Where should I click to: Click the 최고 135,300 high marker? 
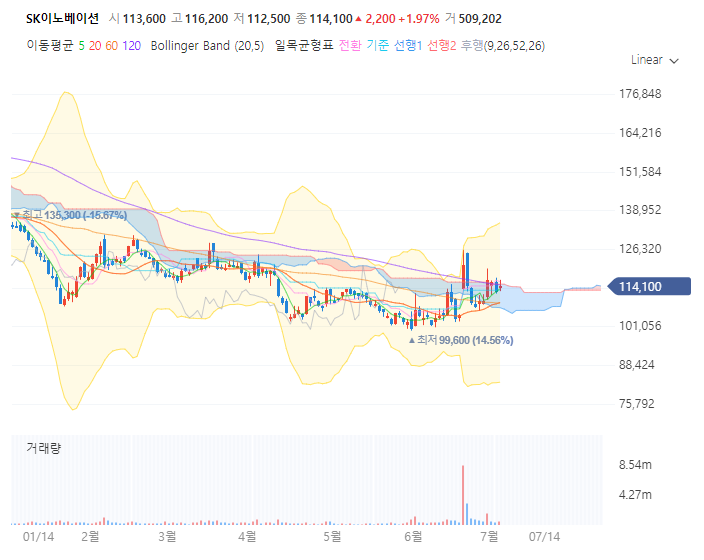click(70, 215)
